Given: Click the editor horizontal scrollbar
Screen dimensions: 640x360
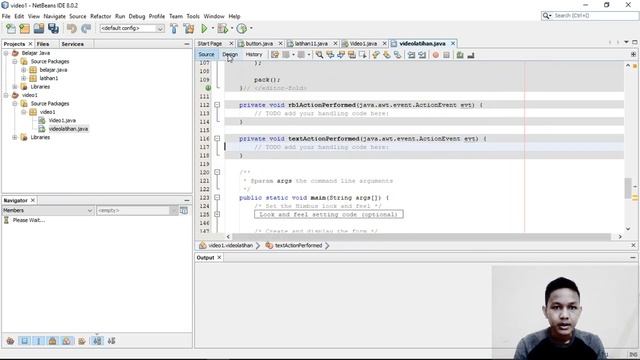Looking at the screenshot, I should pos(421,237).
